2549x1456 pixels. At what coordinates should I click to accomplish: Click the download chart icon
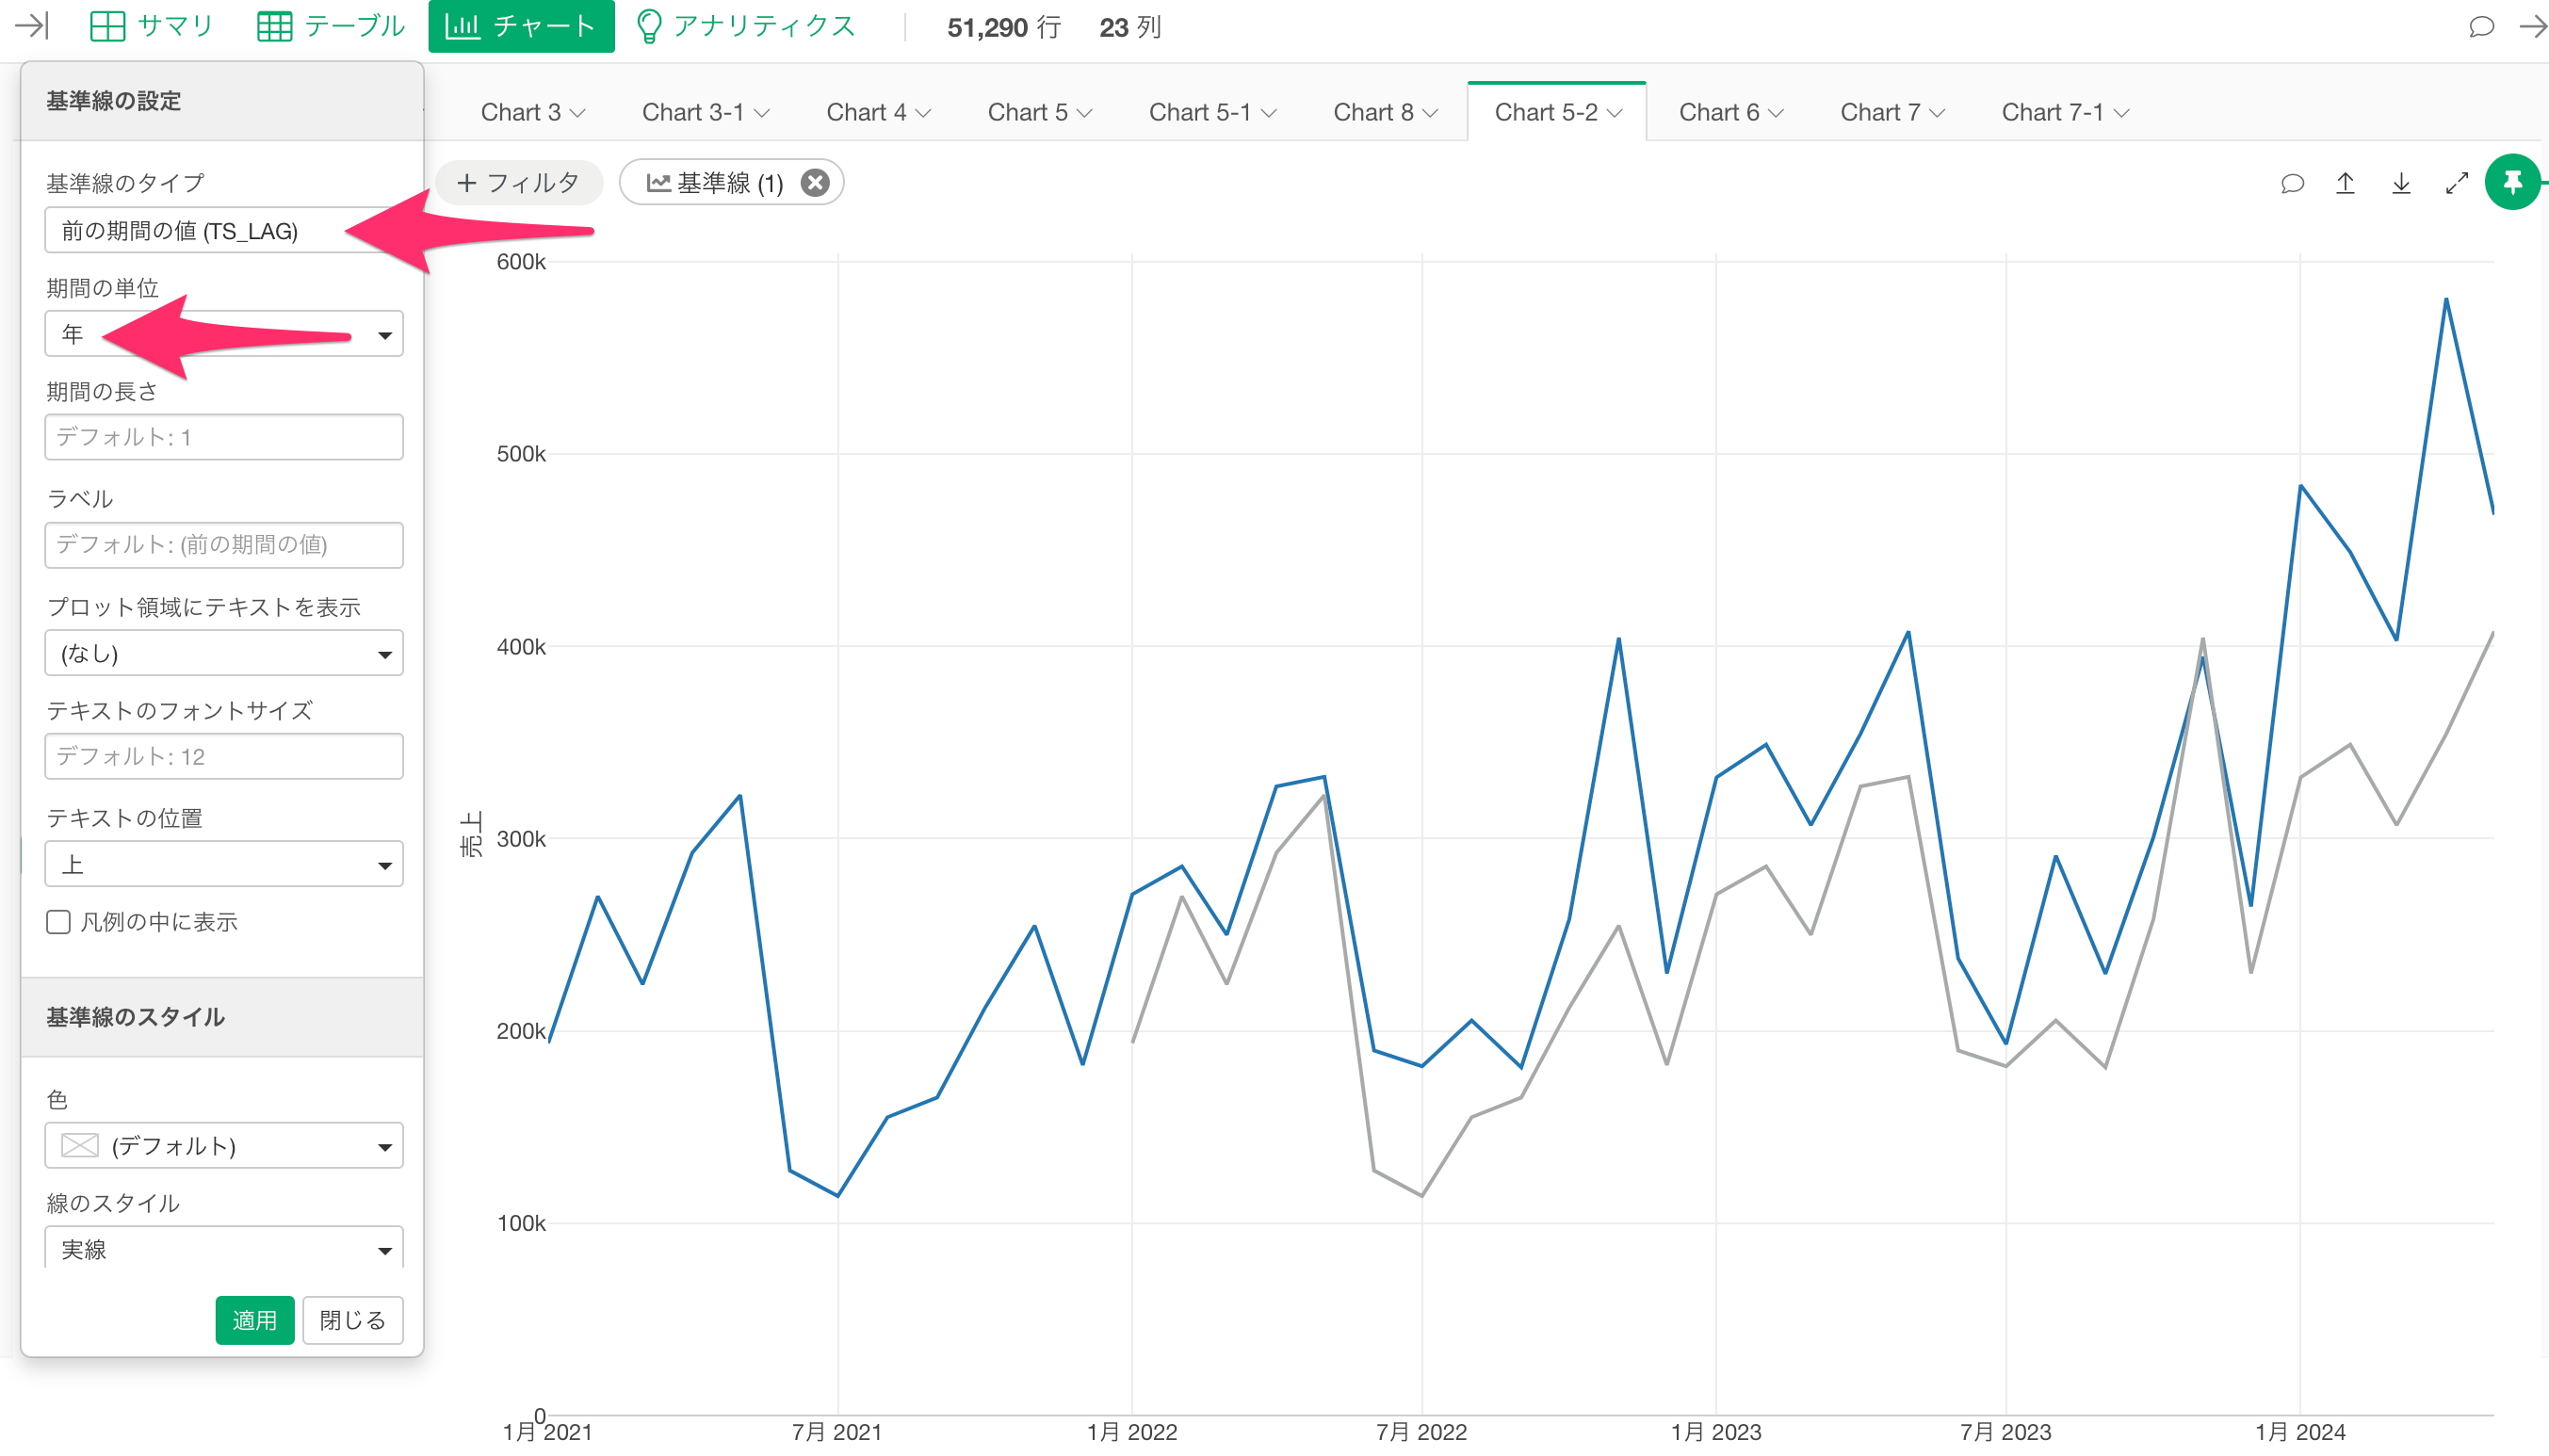(2400, 183)
